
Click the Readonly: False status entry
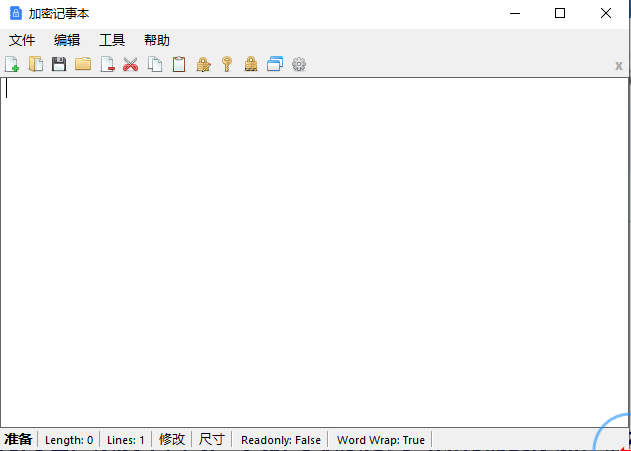click(x=281, y=440)
